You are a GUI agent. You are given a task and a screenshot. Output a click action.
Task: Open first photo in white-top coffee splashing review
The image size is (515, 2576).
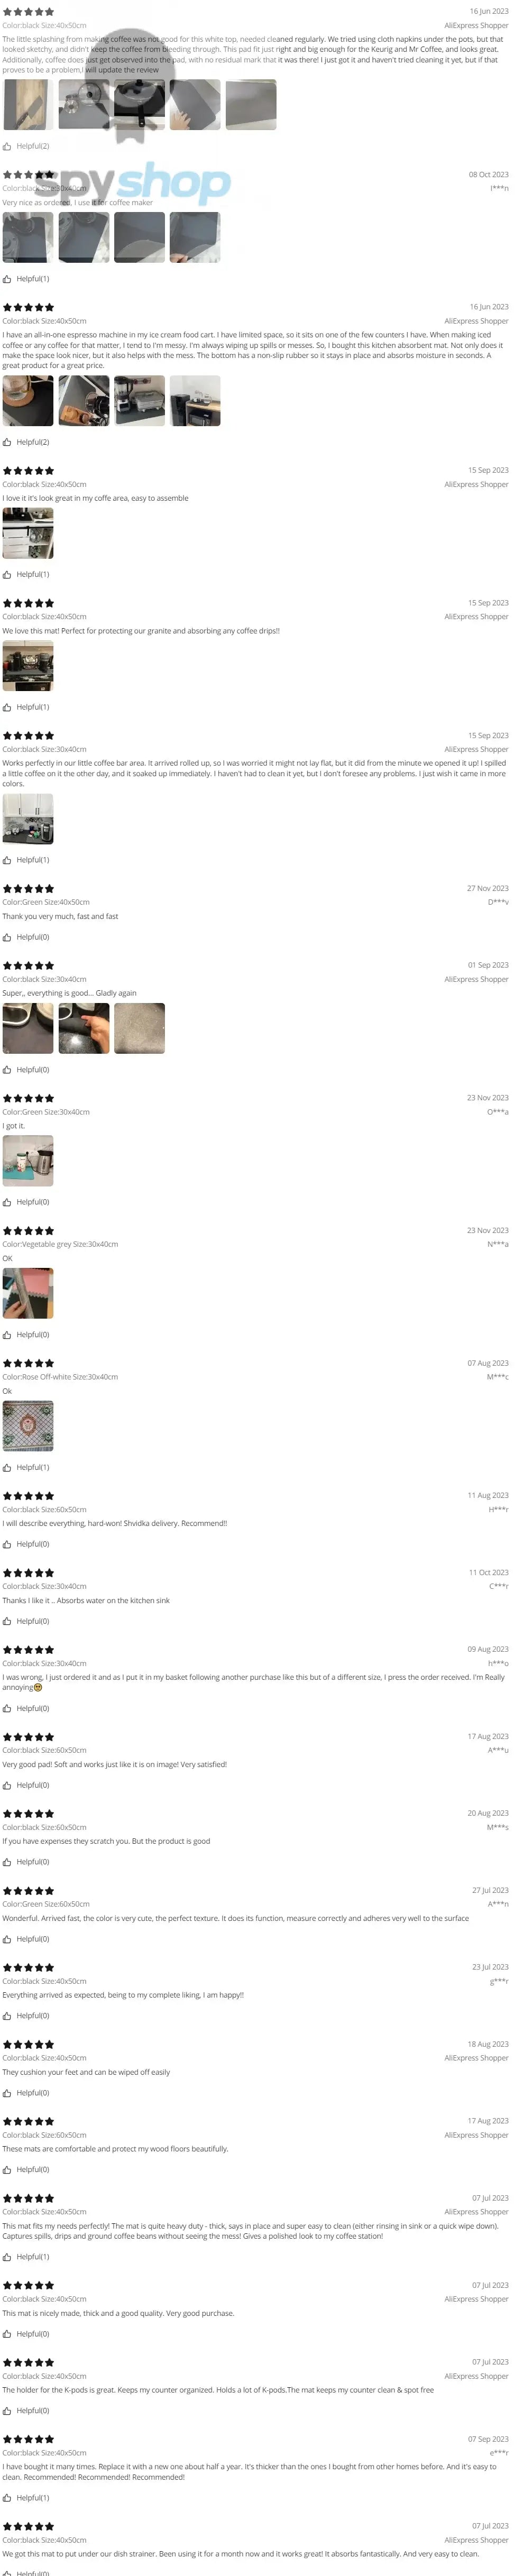click(28, 104)
